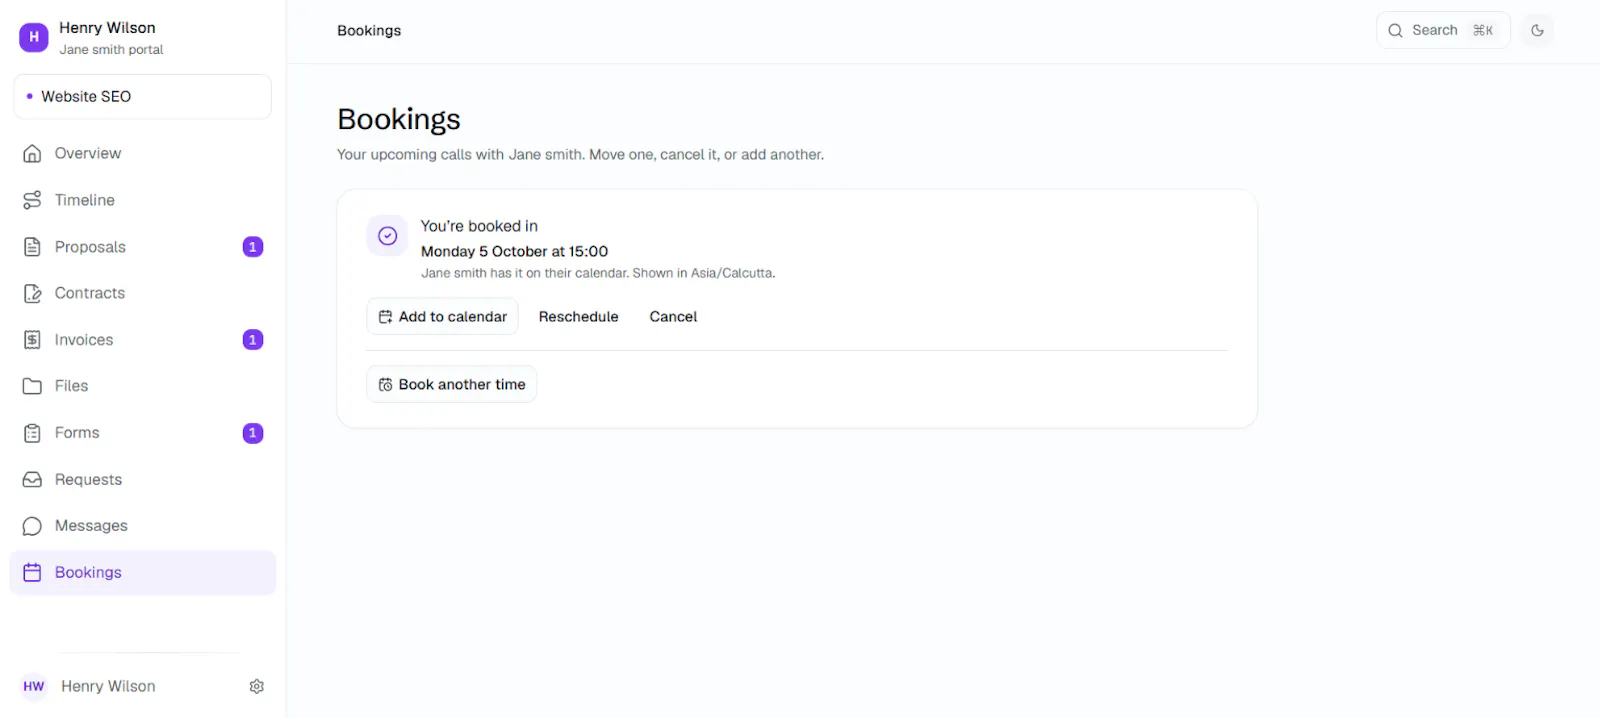Toggle dark mode with the moon icon

click(1537, 30)
